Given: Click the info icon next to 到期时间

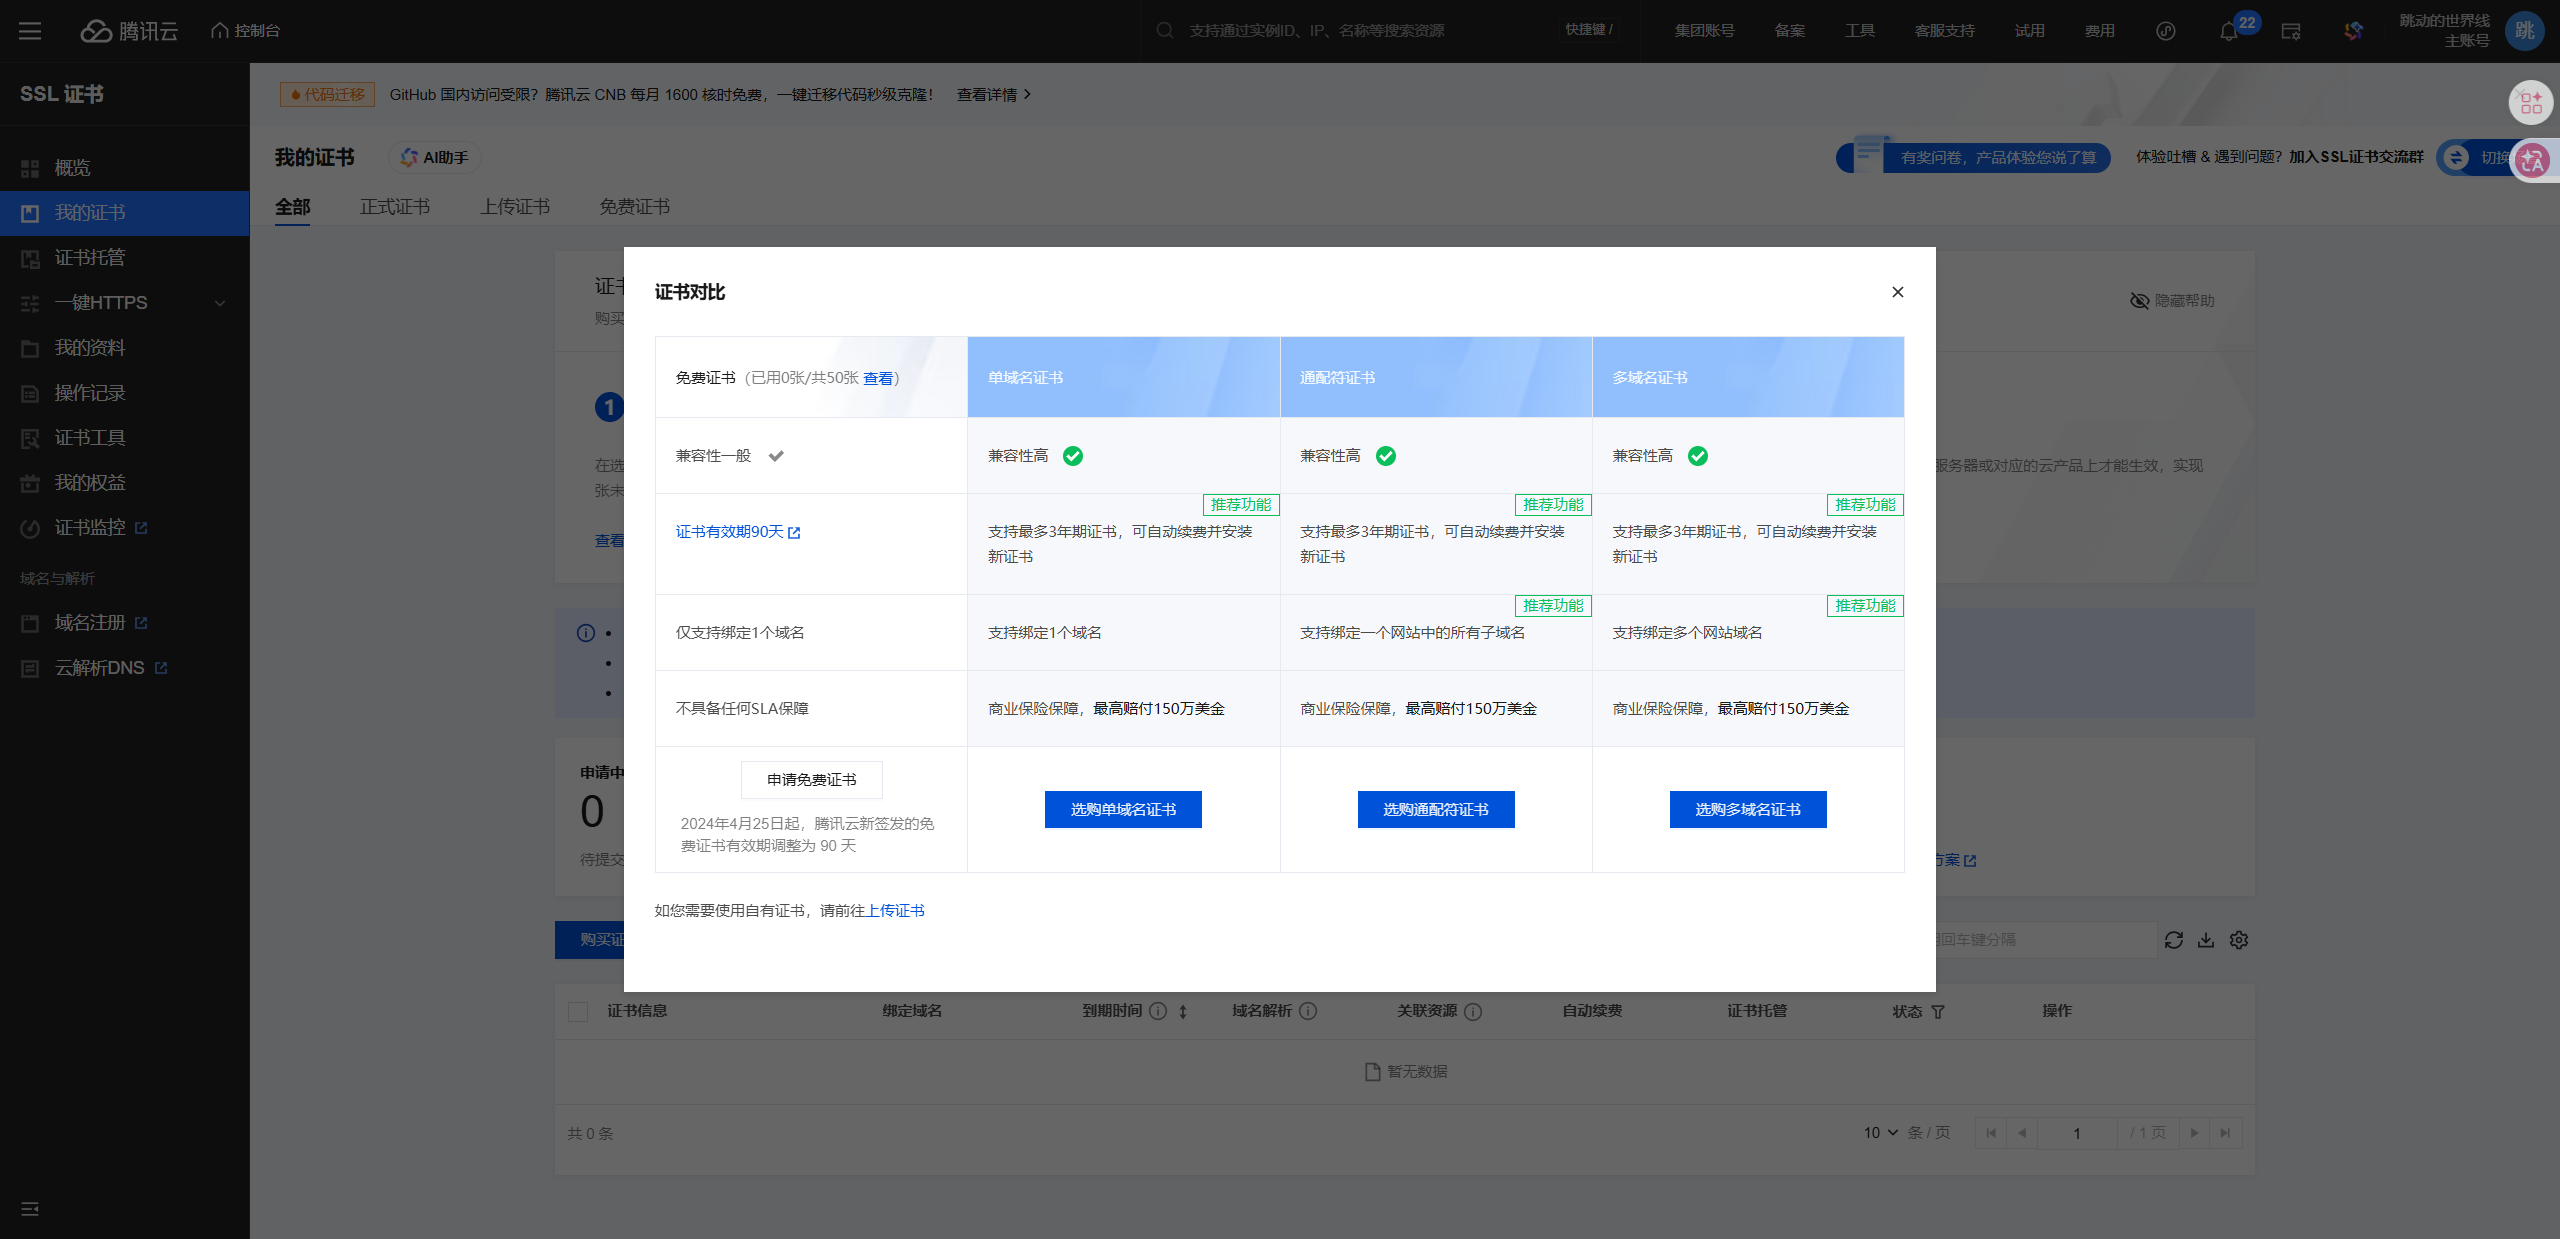Looking at the screenshot, I should click(x=1158, y=1011).
